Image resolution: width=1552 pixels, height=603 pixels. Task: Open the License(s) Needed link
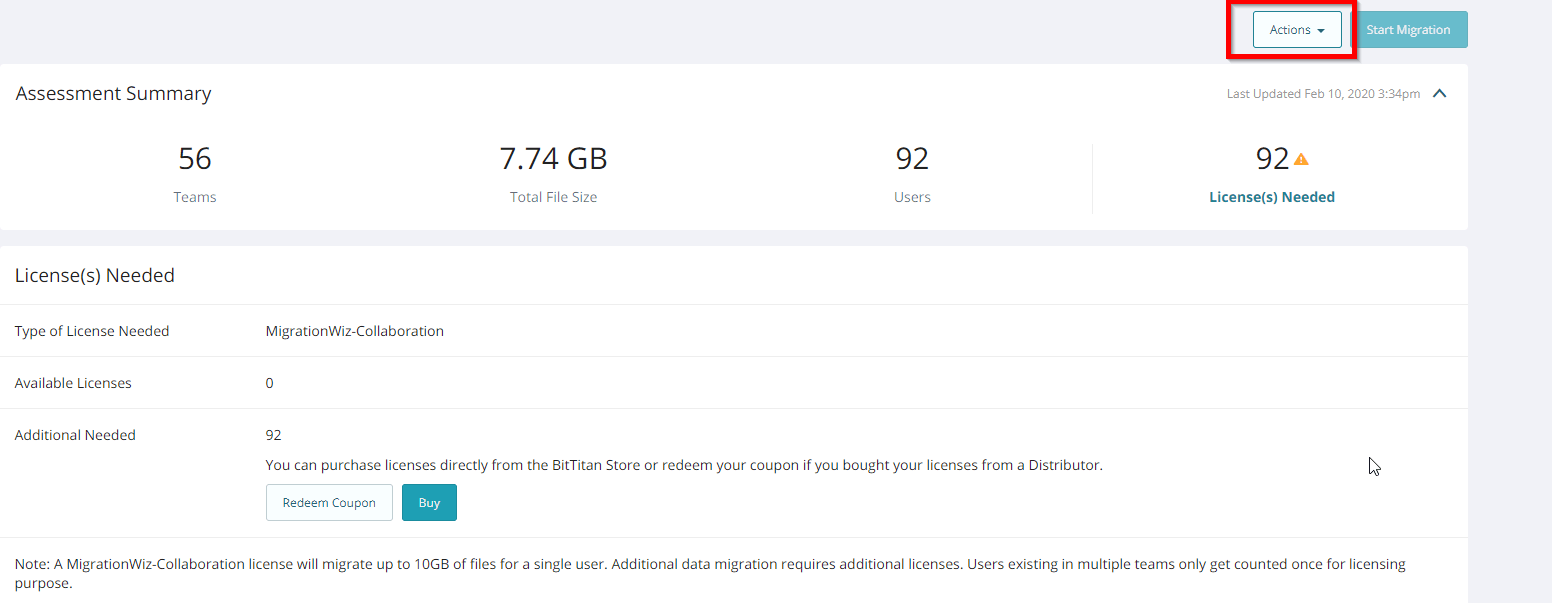(x=1271, y=197)
